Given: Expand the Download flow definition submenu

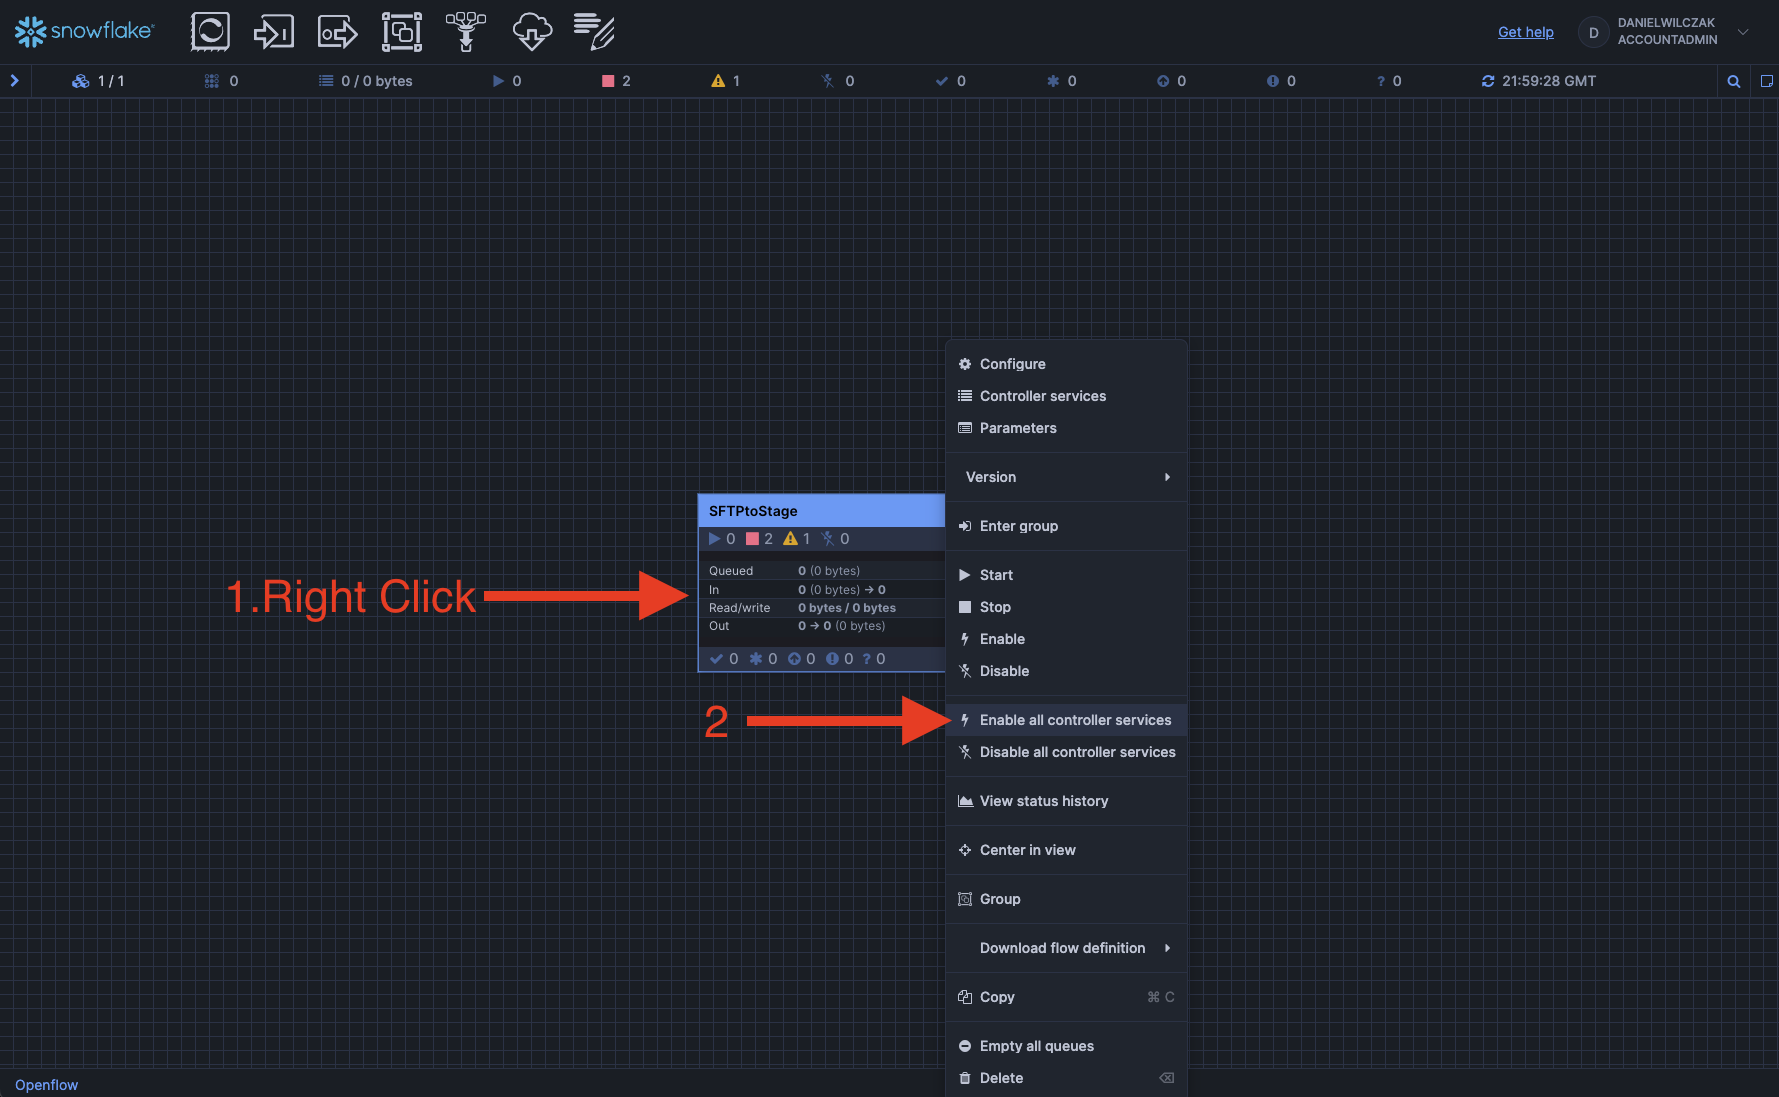Looking at the screenshot, I should [1066, 948].
